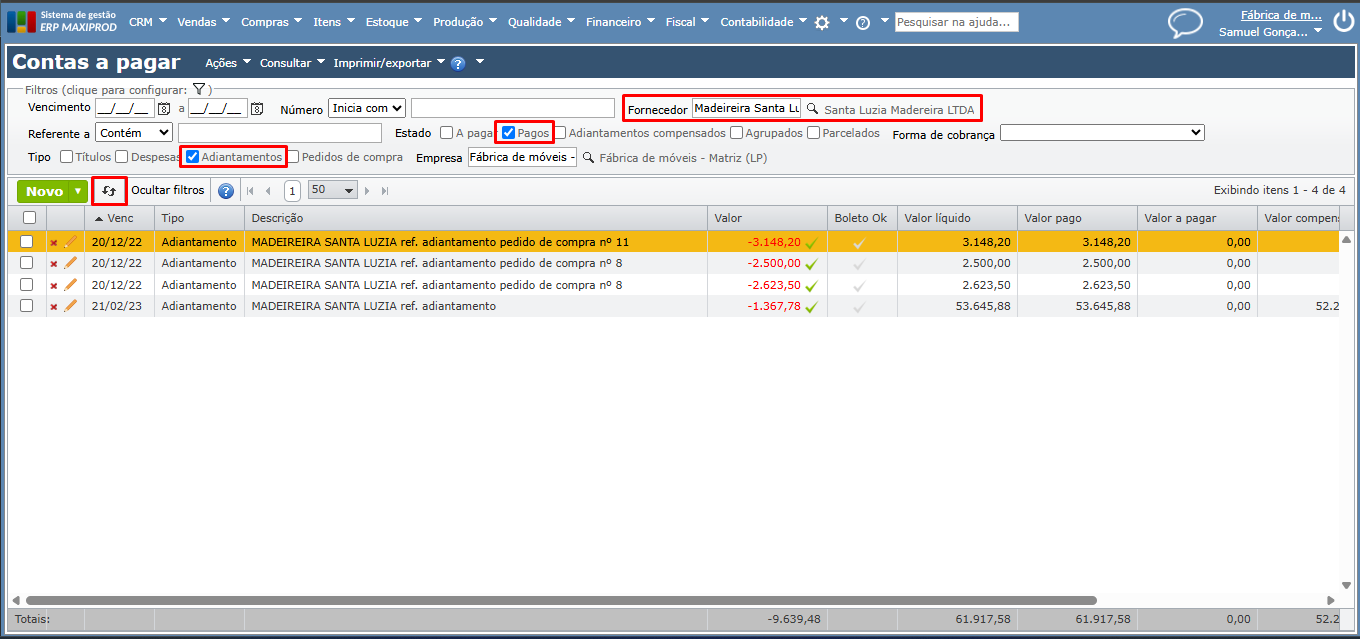Image resolution: width=1360 pixels, height=639 pixels.
Task: Click the horizontal scrollbar of the grid
Action: point(560,600)
